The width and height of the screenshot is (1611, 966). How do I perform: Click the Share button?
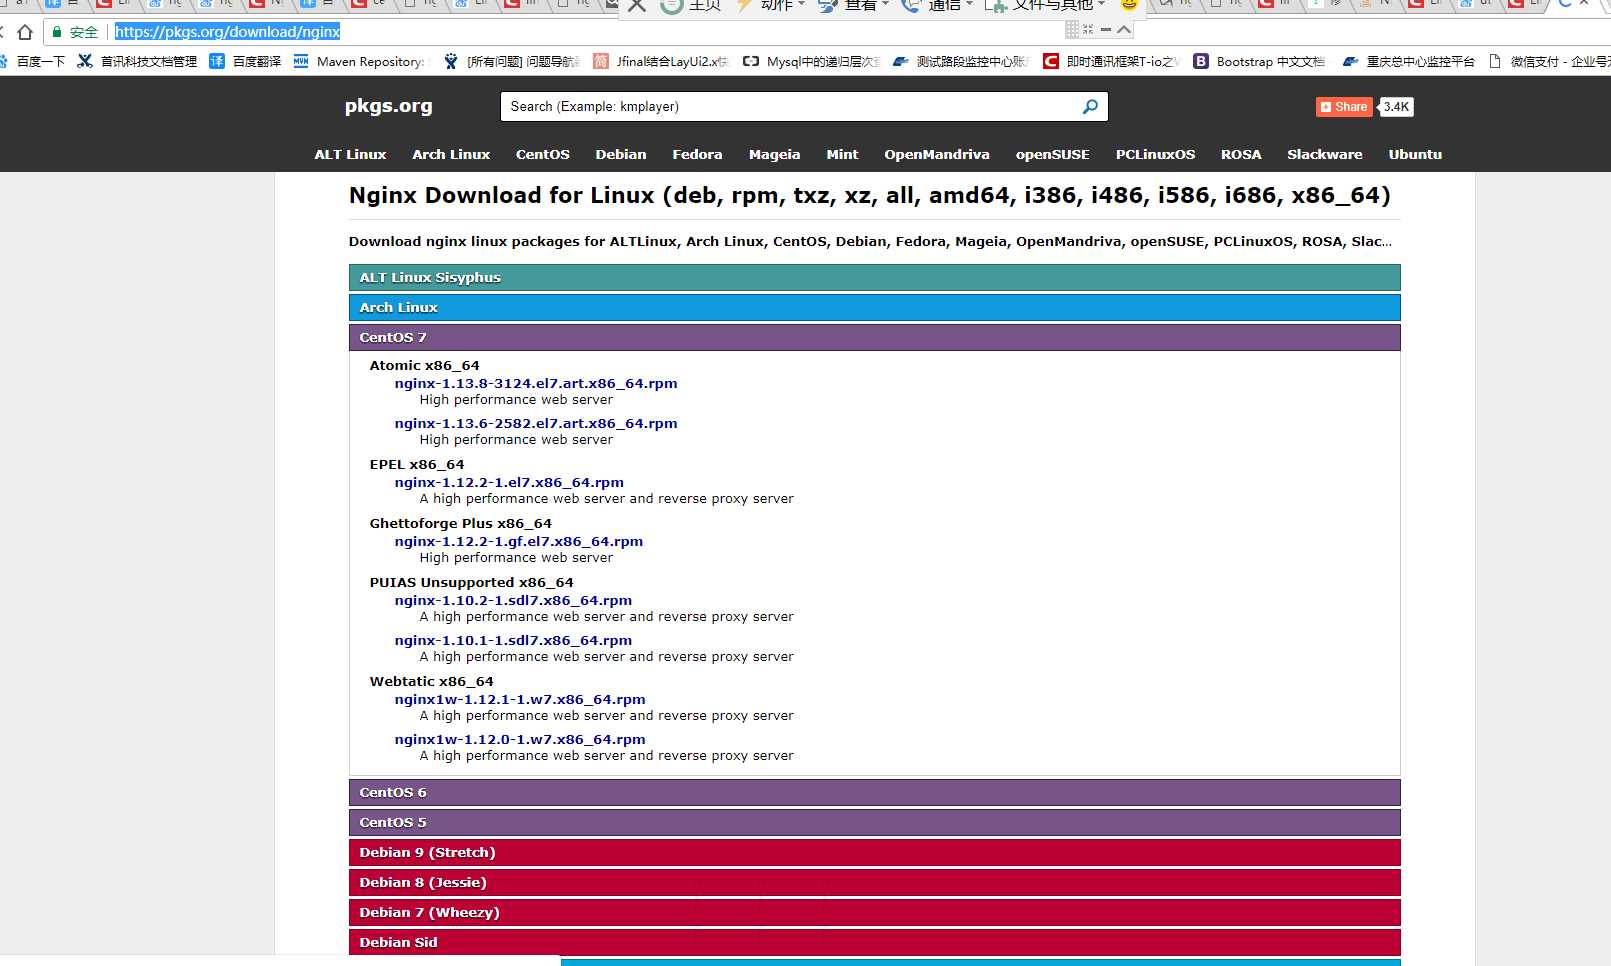click(1344, 107)
